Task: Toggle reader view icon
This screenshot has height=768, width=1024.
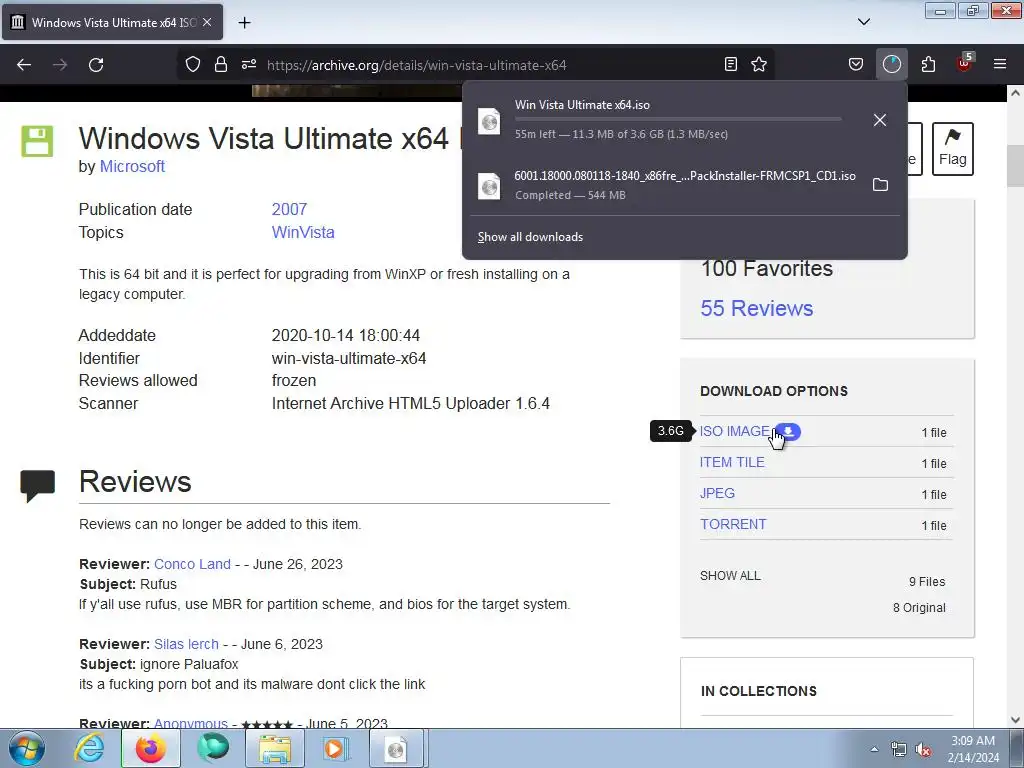Action: [x=731, y=64]
